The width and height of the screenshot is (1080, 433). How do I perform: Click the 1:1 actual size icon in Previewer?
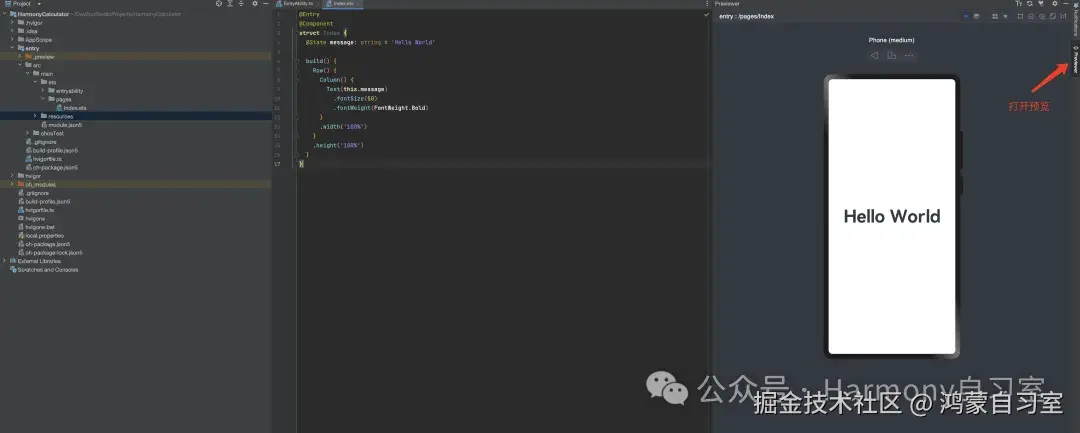pyautogui.click(x=1063, y=17)
